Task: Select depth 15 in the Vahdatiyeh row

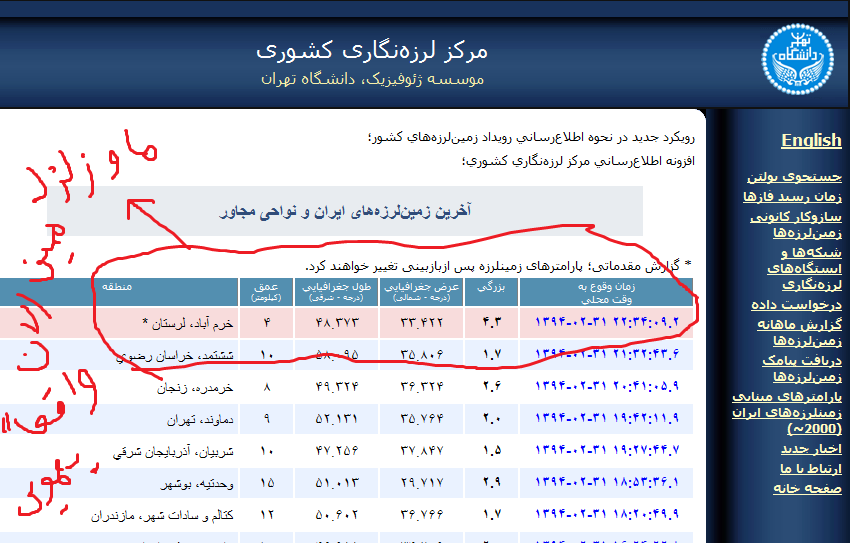Action: [x=267, y=483]
